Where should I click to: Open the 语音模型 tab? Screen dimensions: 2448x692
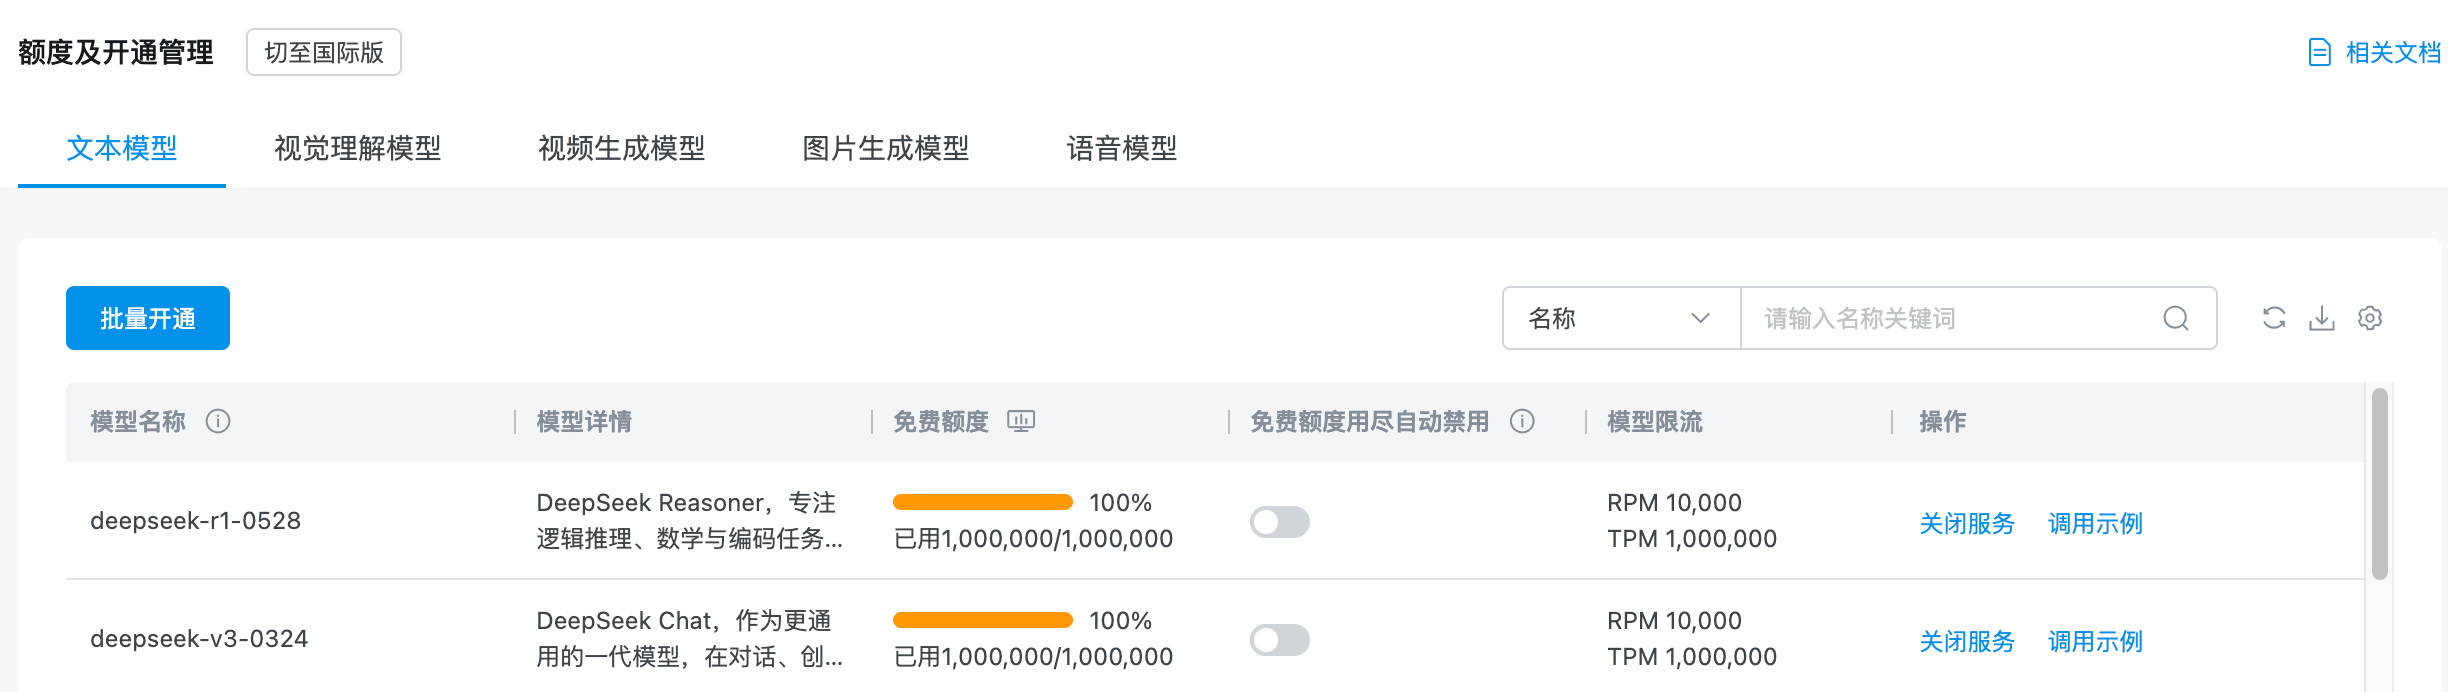click(x=1121, y=148)
